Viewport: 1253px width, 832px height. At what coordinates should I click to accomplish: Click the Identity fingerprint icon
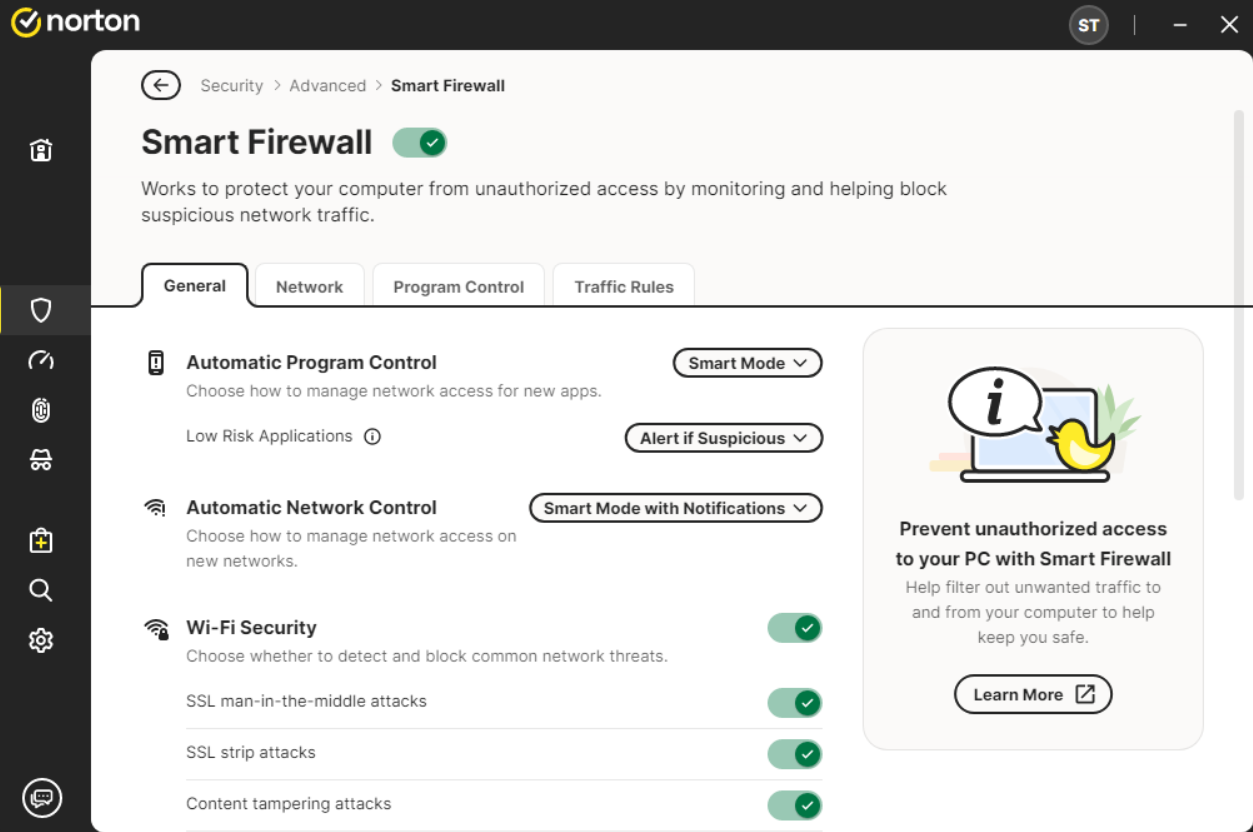click(40, 410)
